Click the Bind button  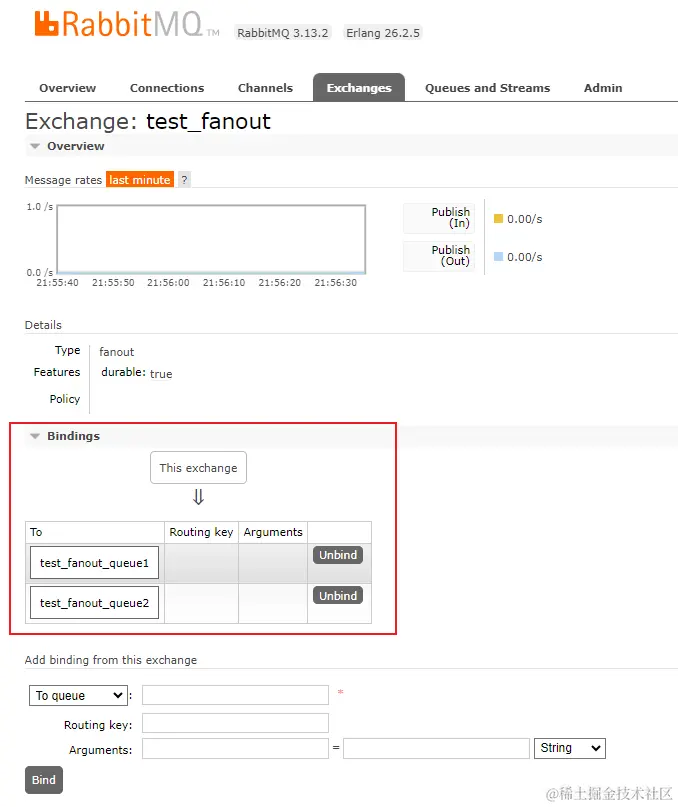44,780
